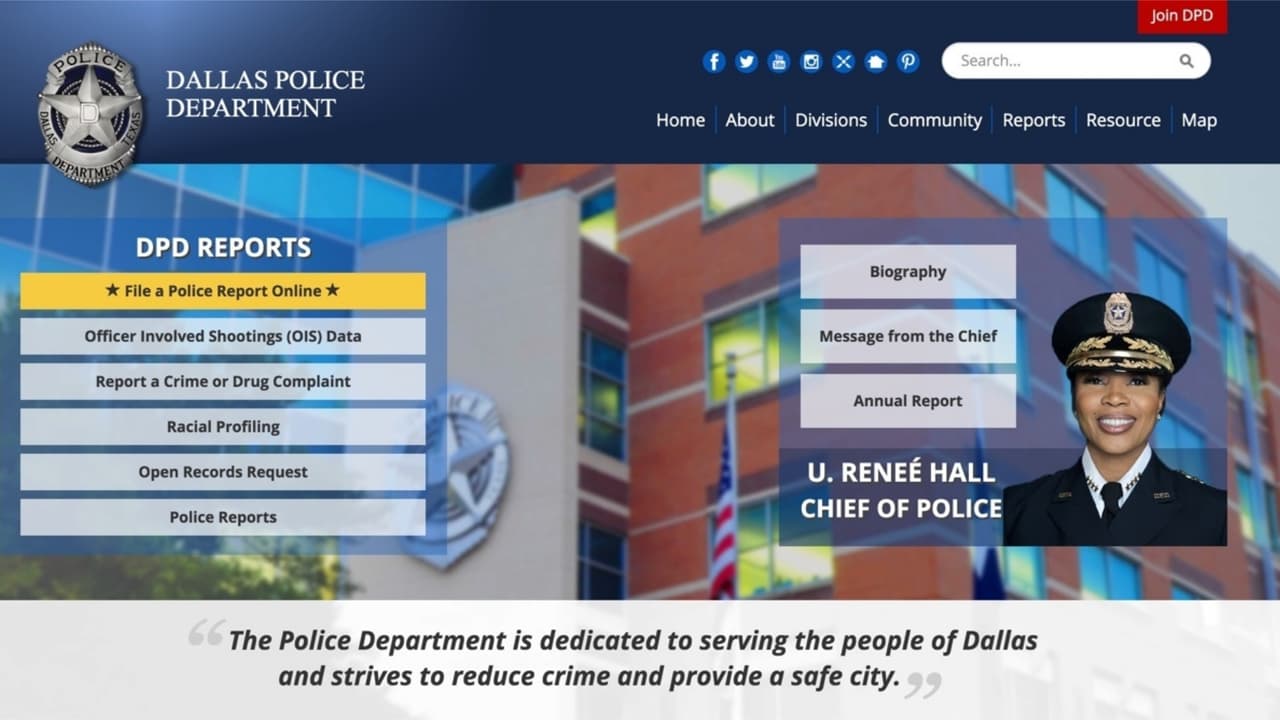Click the X social icon
The height and width of the screenshot is (720, 1280).
click(843, 61)
